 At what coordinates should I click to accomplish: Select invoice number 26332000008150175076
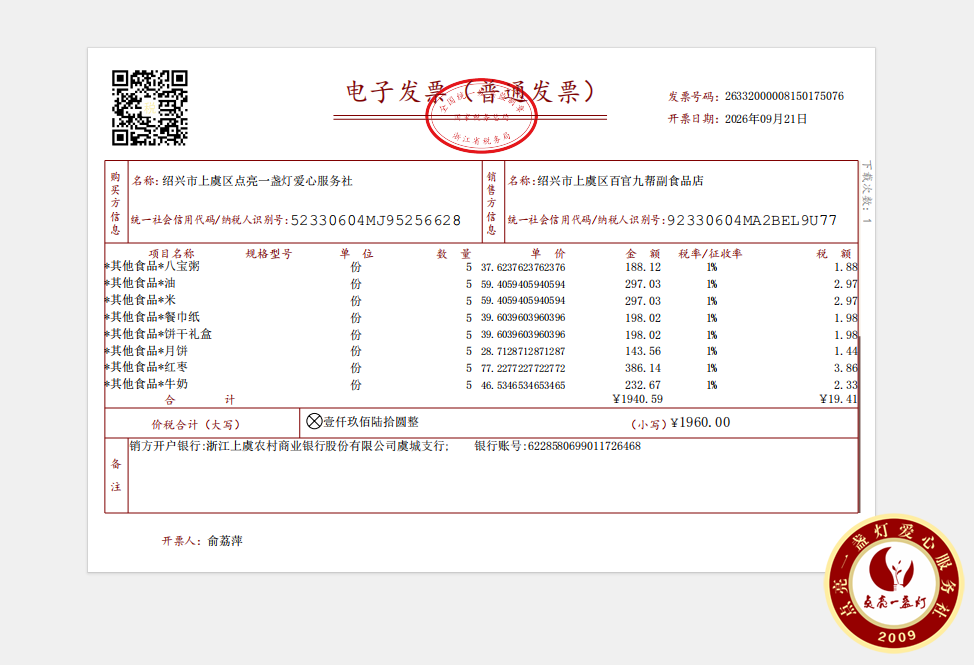point(784,96)
